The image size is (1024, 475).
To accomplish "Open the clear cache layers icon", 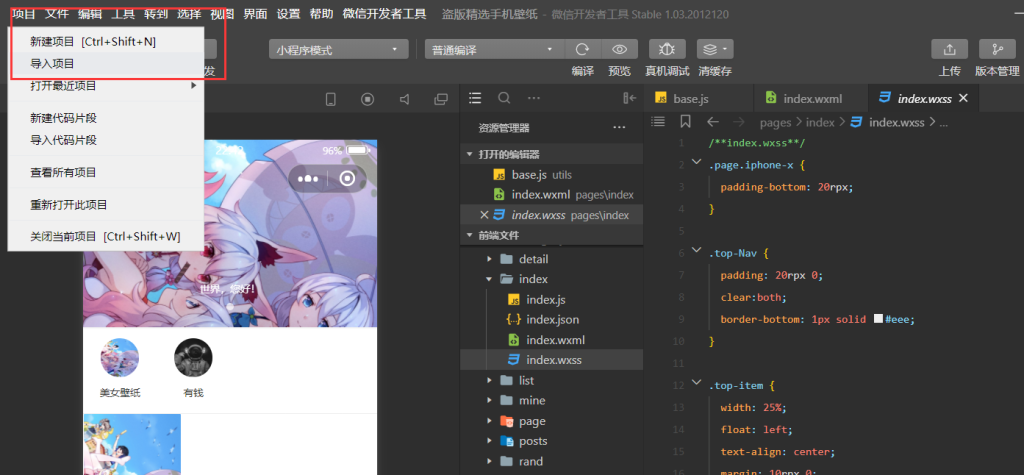I will [715, 49].
